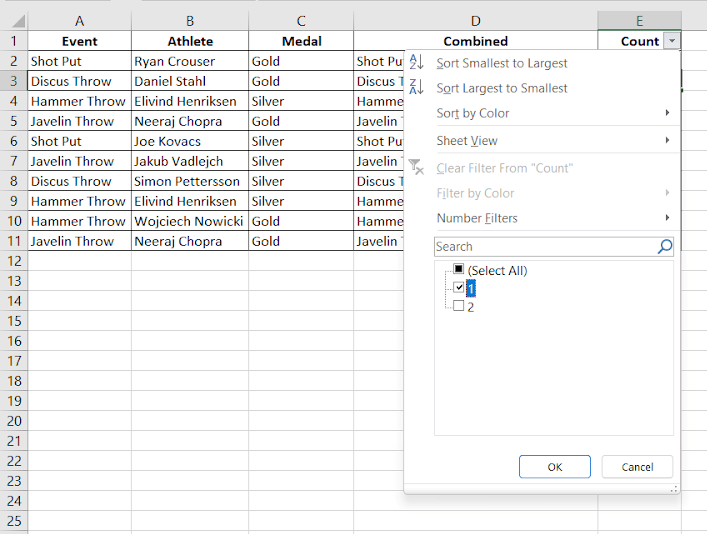Click the Clear Filter funnel icon
The width and height of the screenshot is (707, 534).
coord(416,167)
